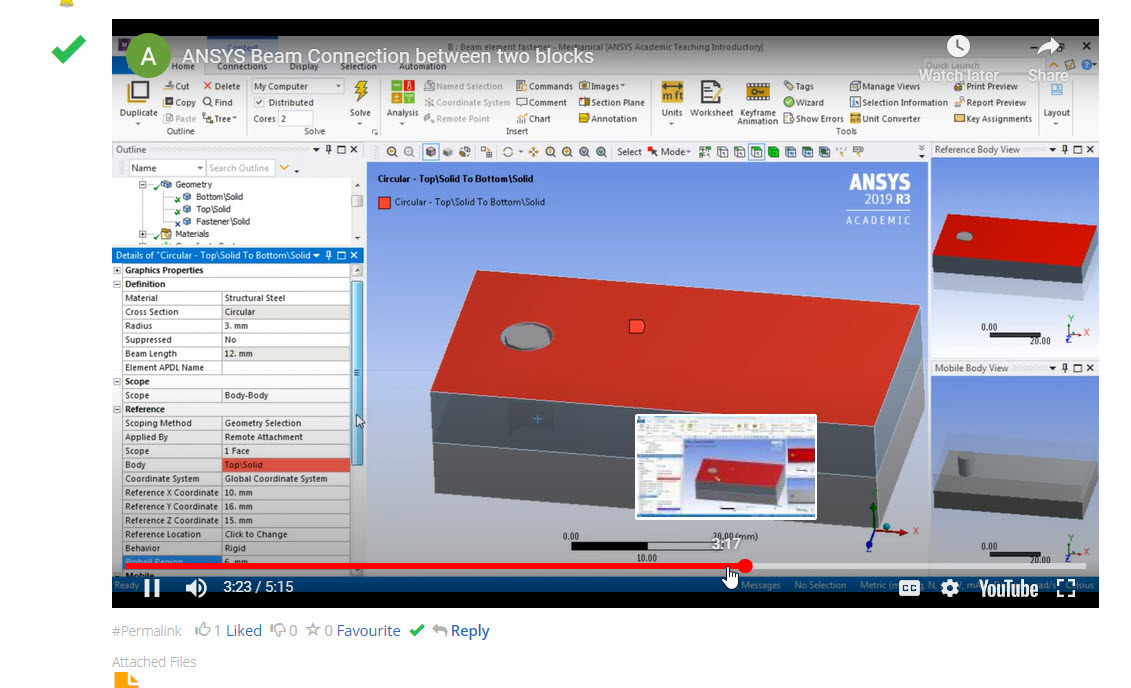The width and height of the screenshot is (1131, 688).
Task: Open the video title link ANSYS Beam Connection
Action: pyautogui.click(x=387, y=56)
